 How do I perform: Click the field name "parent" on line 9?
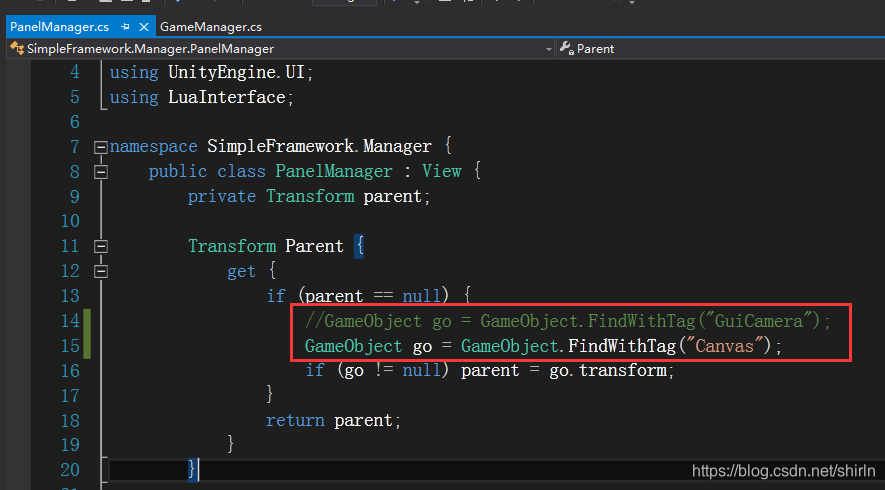tap(393, 196)
